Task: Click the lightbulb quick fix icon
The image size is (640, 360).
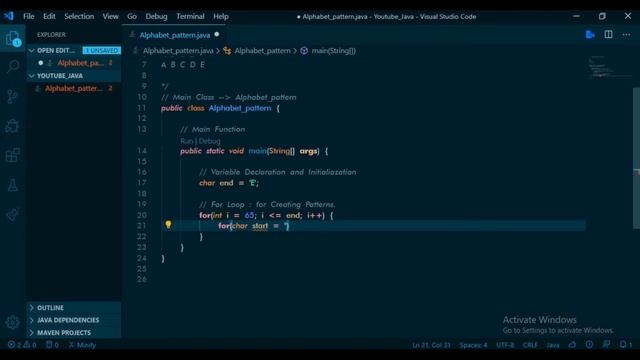Action: 168,224
